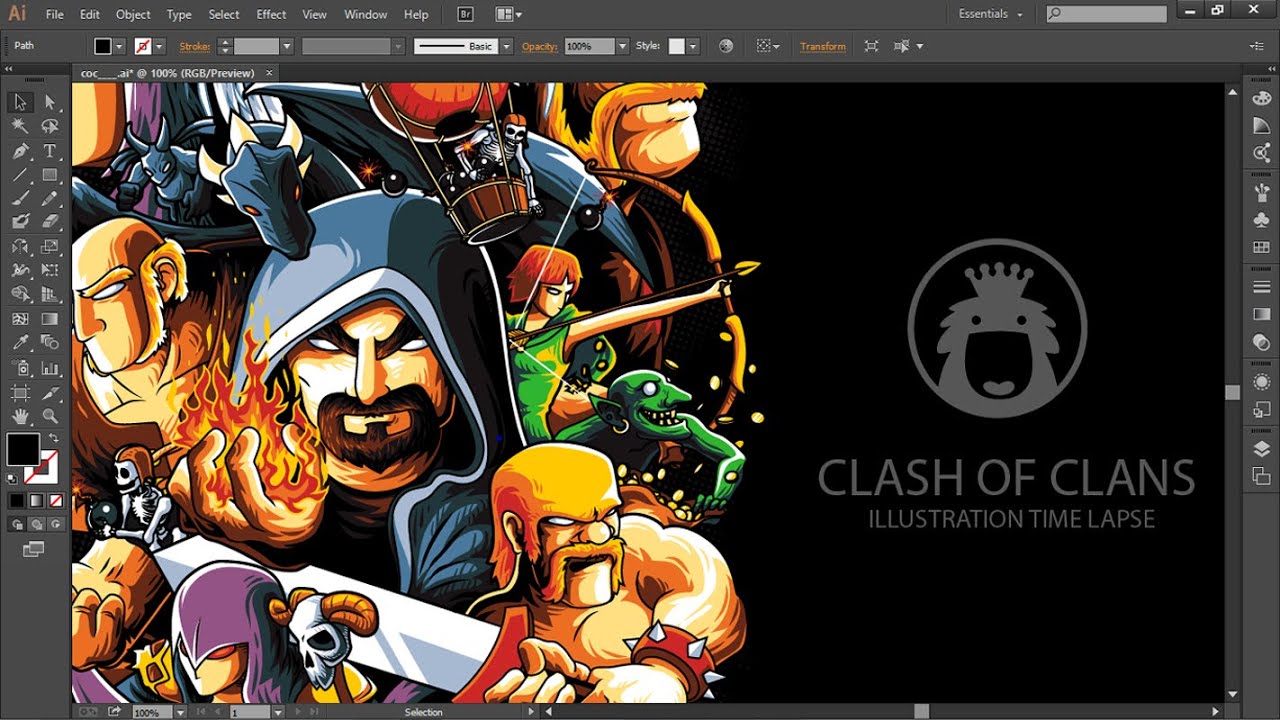The height and width of the screenshot is (720, 1280).
Task: Open the Layers panel
Action: click(x=1261, y=449)
